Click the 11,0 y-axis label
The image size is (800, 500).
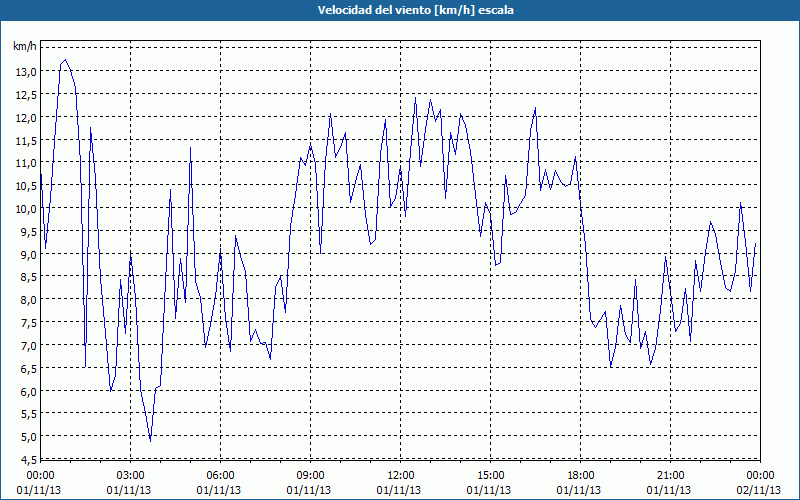[26, 163]
